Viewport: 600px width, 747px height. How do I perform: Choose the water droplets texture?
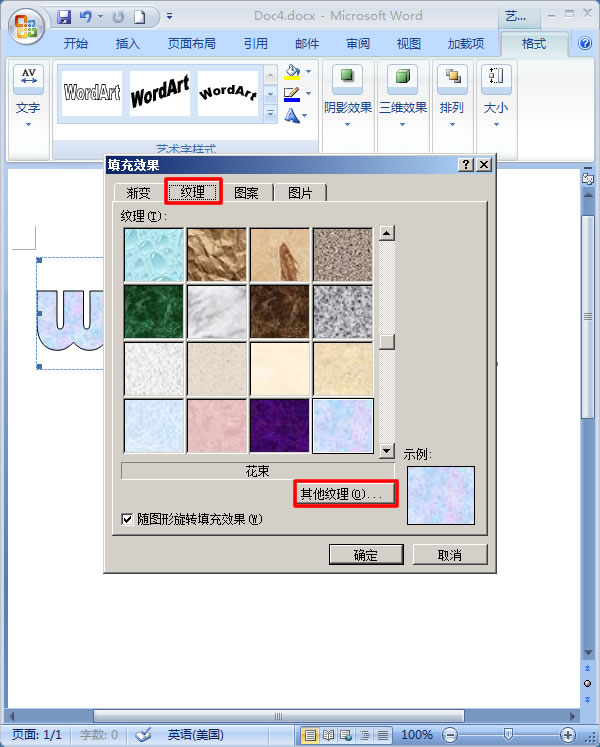coord(153,255)
